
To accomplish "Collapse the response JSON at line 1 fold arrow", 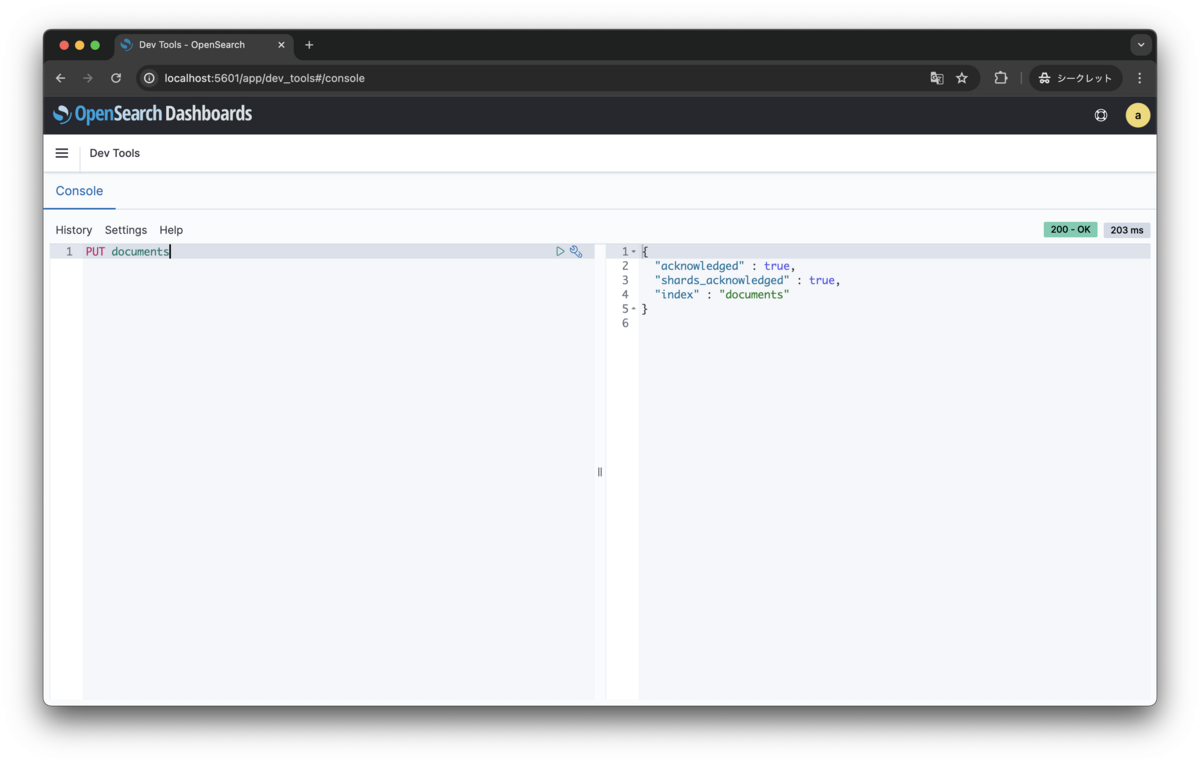I will [x=634, y=252].
